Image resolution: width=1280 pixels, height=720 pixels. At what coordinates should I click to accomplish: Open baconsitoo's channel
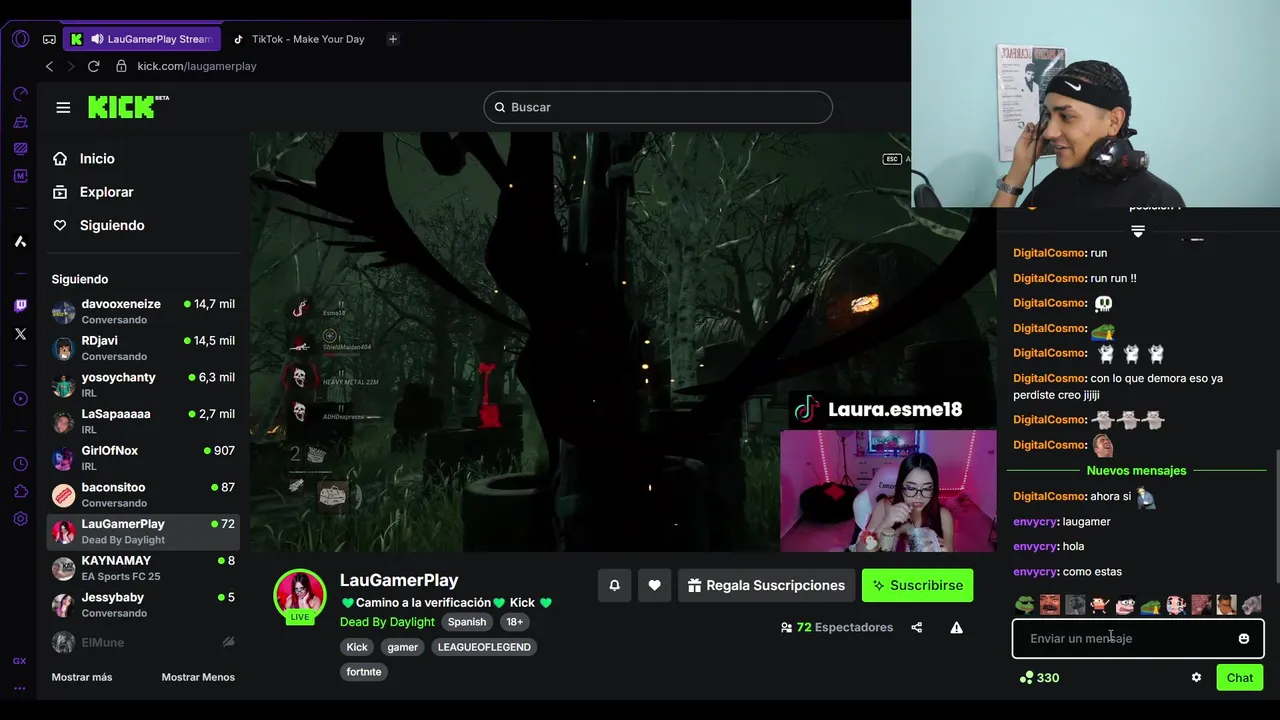[x=143, y=494]
